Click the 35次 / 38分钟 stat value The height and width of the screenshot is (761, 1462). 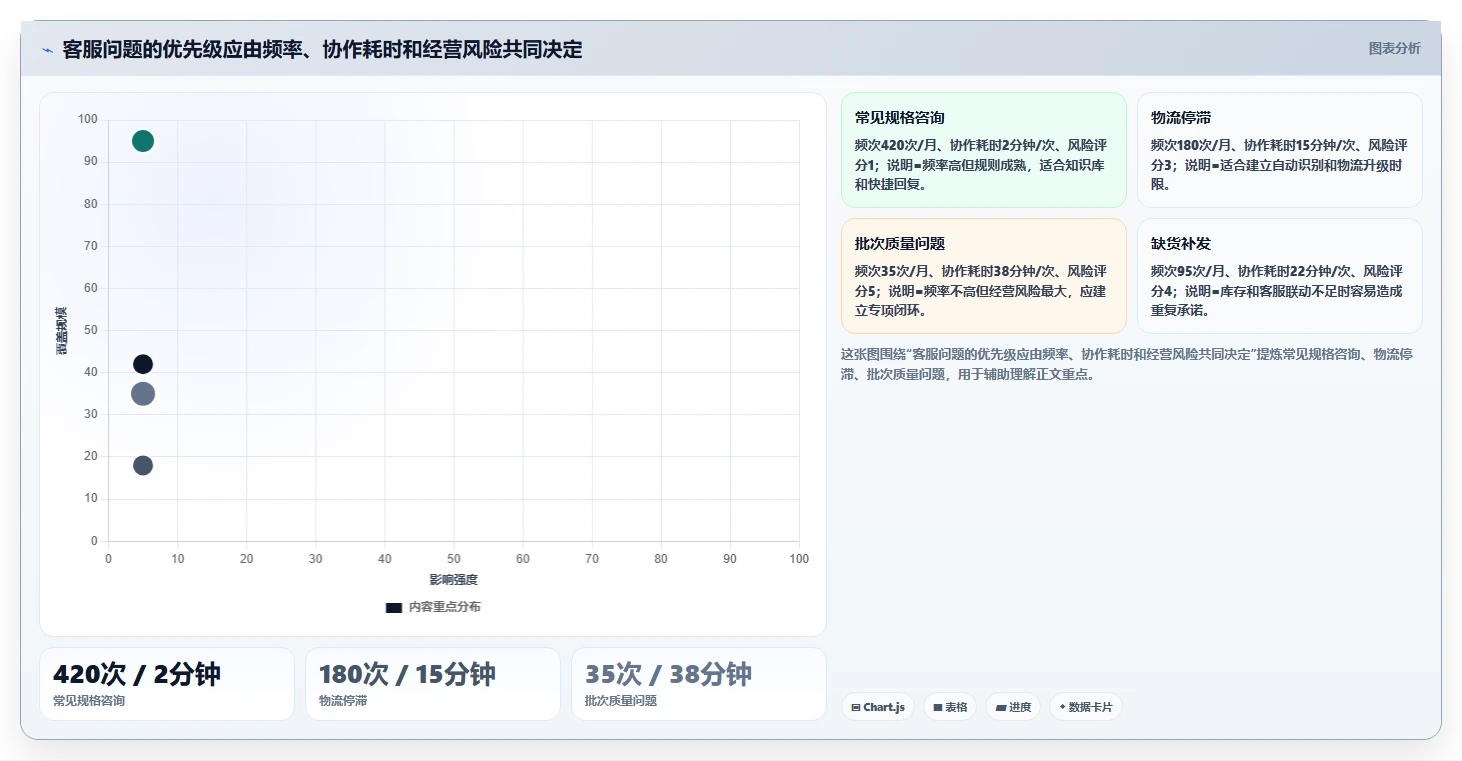click(x=668, y=674)
